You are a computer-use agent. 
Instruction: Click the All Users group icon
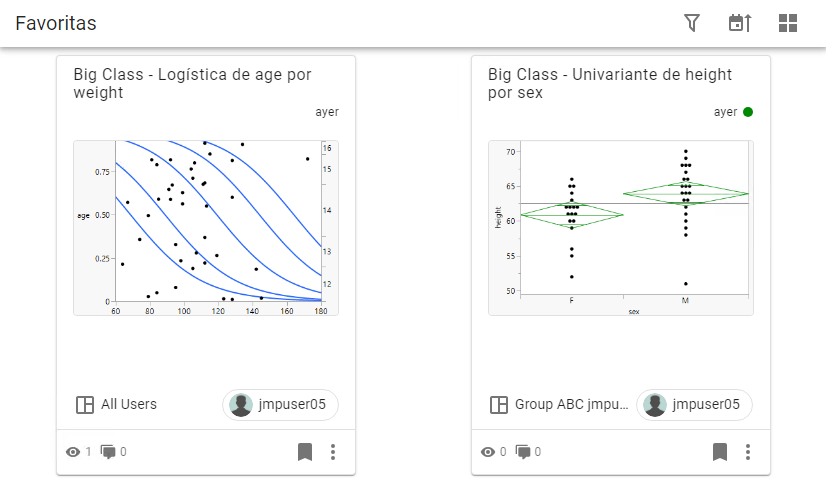pos(85,405)
